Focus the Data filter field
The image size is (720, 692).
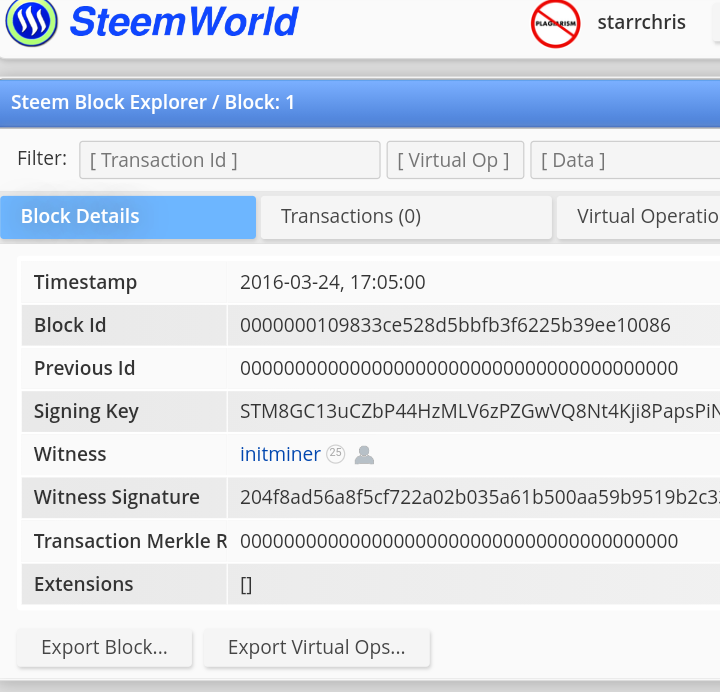[625, 160]
